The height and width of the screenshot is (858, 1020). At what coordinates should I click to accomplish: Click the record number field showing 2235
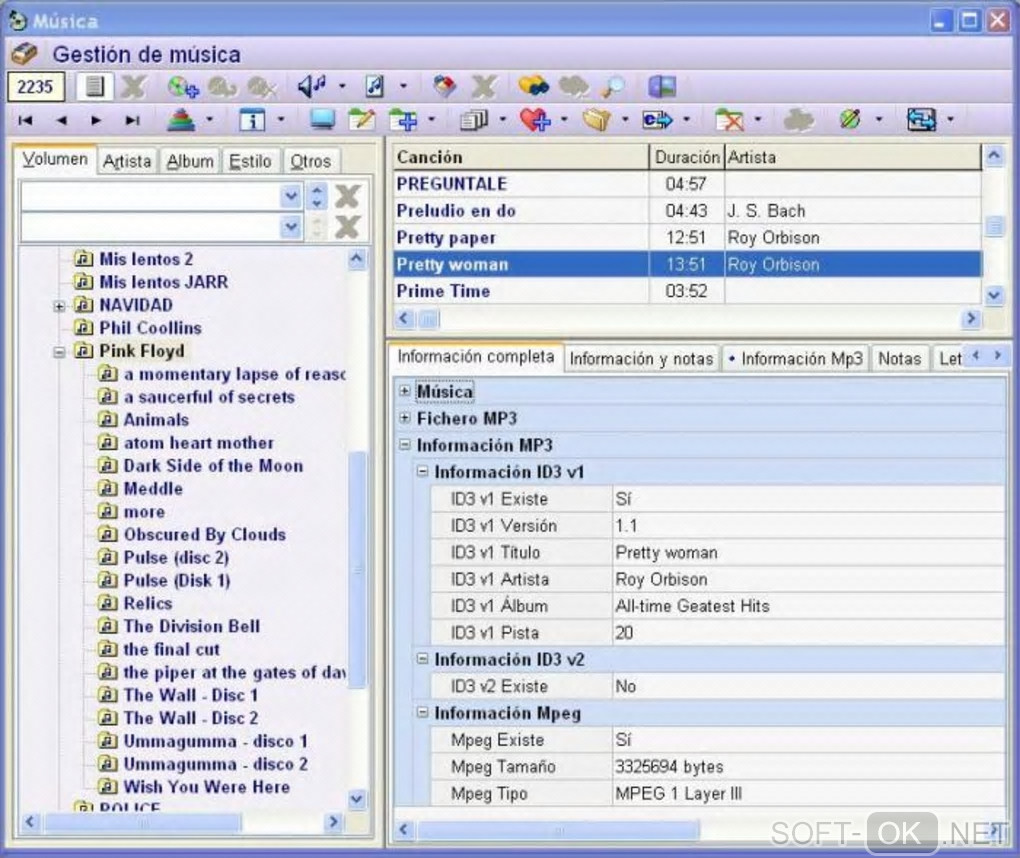pos(36,87)
